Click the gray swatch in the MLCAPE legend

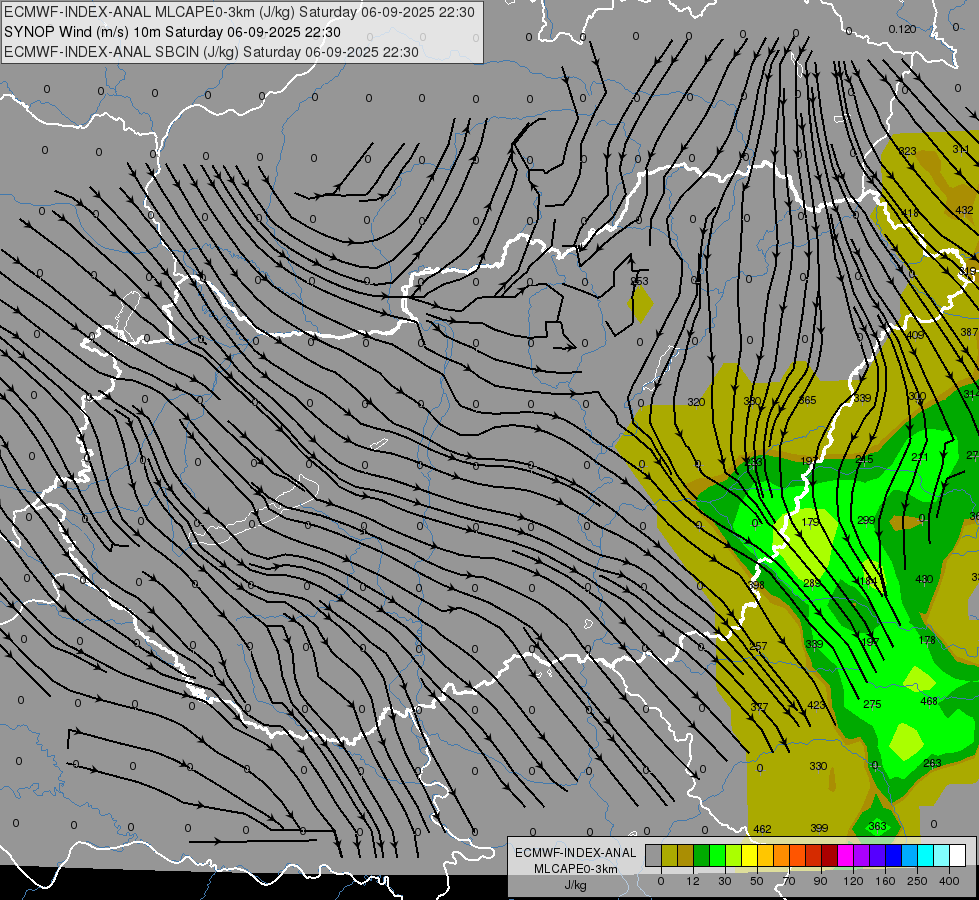pyautogui.click(x=654, y=855)
